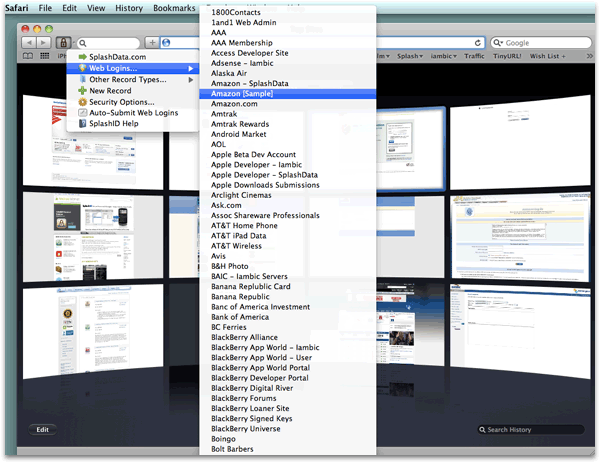Image resolution: width=600 pixels, height=463 pixels.
Task: Choose B&H Photo login
Action: coord(287,266)
